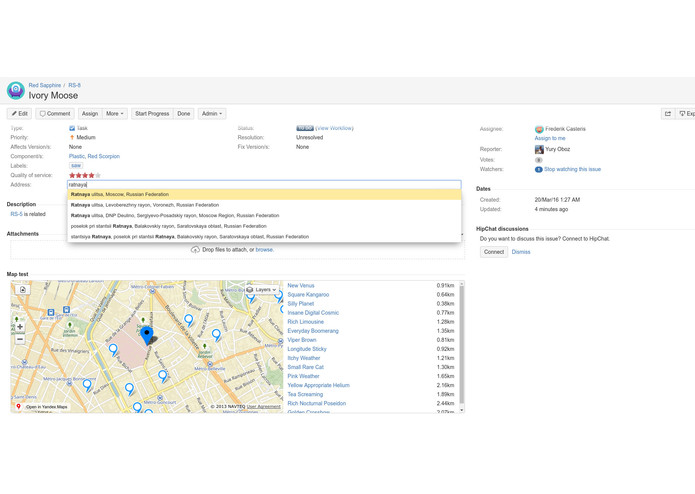Screen dimensions: 695x494
Task: Click the Assign button
Action: (90, 114)
